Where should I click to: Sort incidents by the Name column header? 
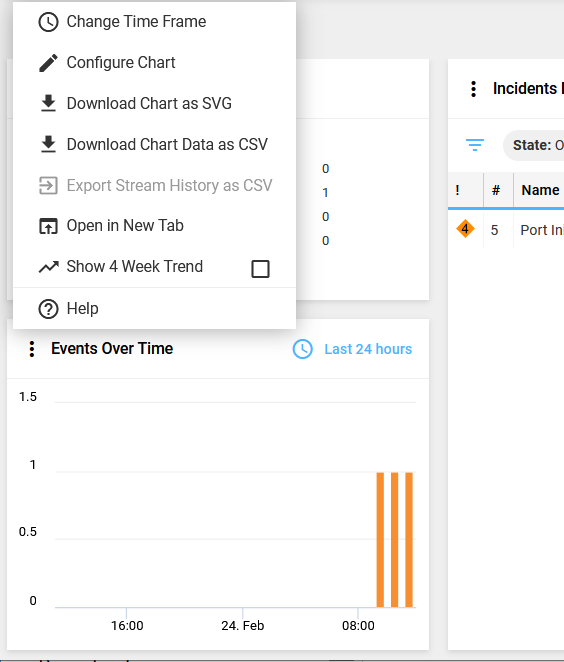click(x=540, y=190)
